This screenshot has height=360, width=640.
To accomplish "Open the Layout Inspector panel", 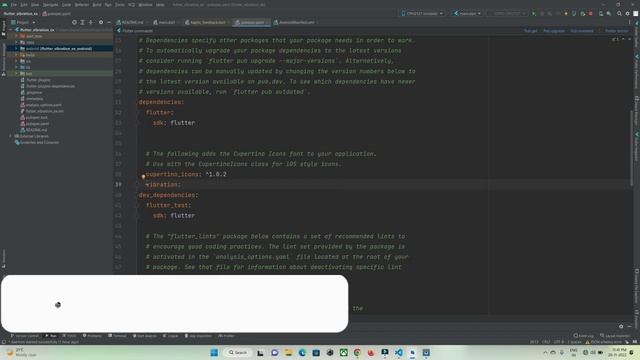I will (x=615, y=336).
